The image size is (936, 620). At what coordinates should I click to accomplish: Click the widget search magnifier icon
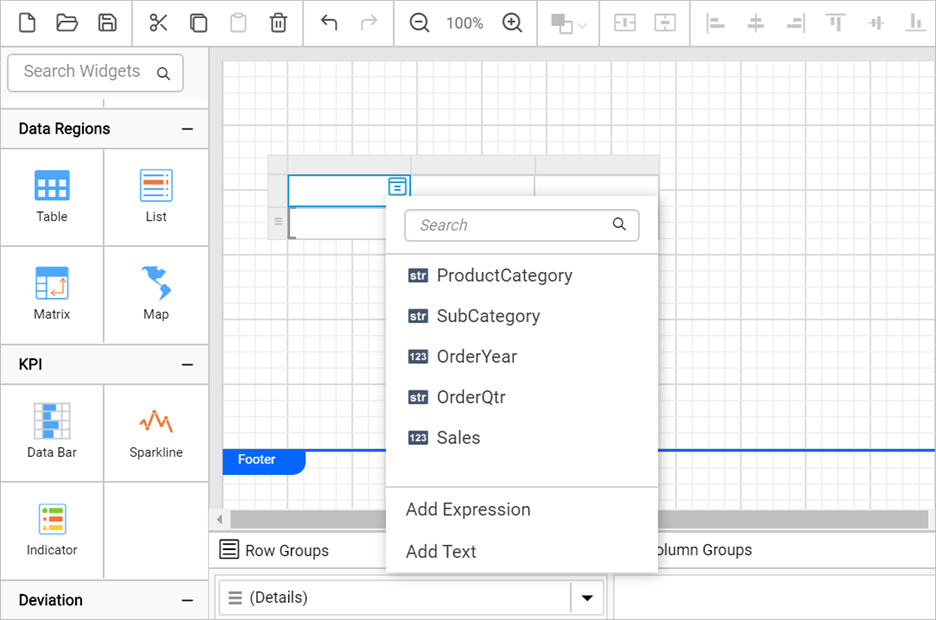point(163,73)
